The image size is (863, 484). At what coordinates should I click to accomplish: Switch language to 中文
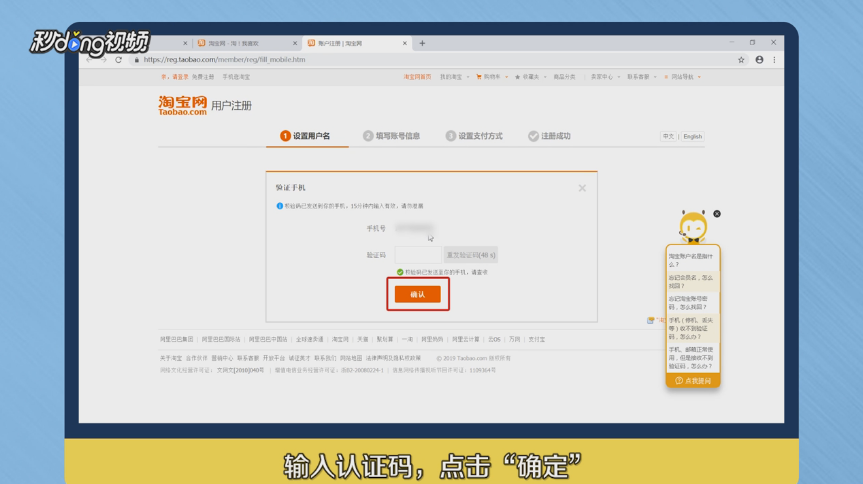tap(668, 137)
